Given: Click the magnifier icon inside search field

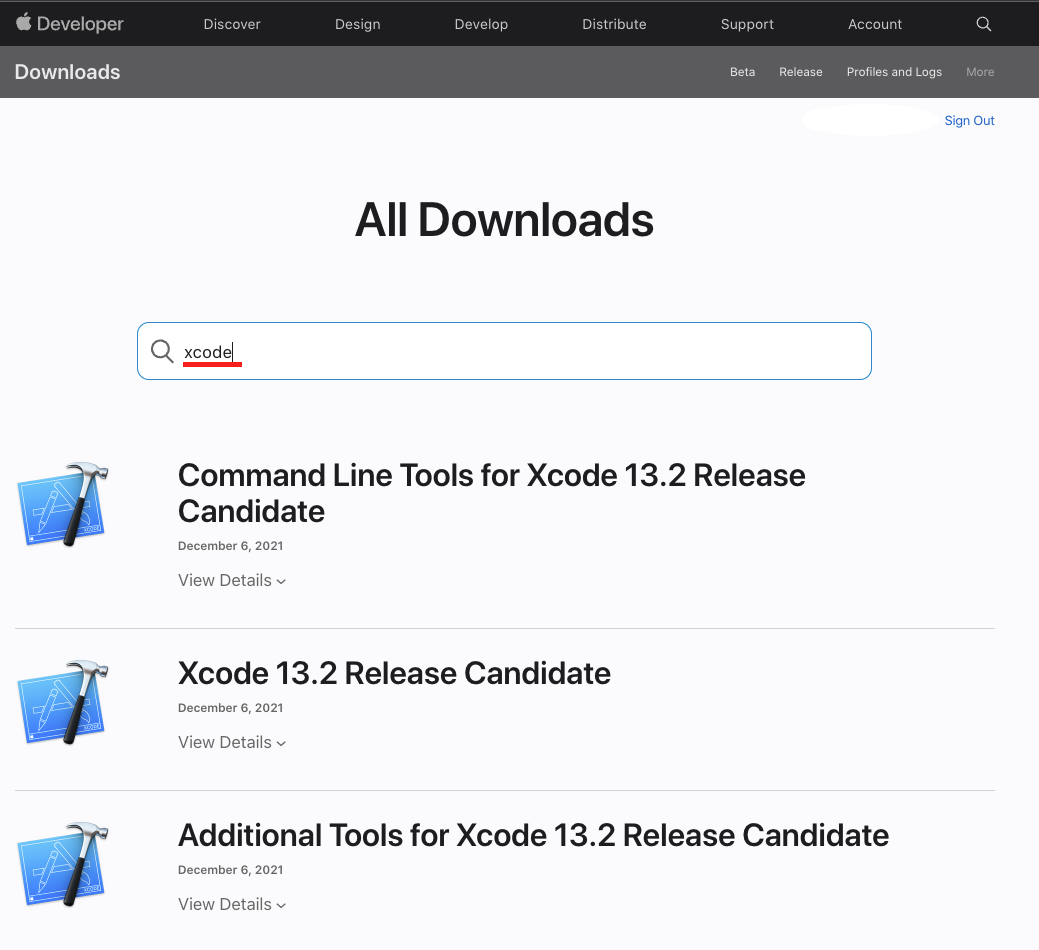Looking at the screenshot, I should (162, 351).
